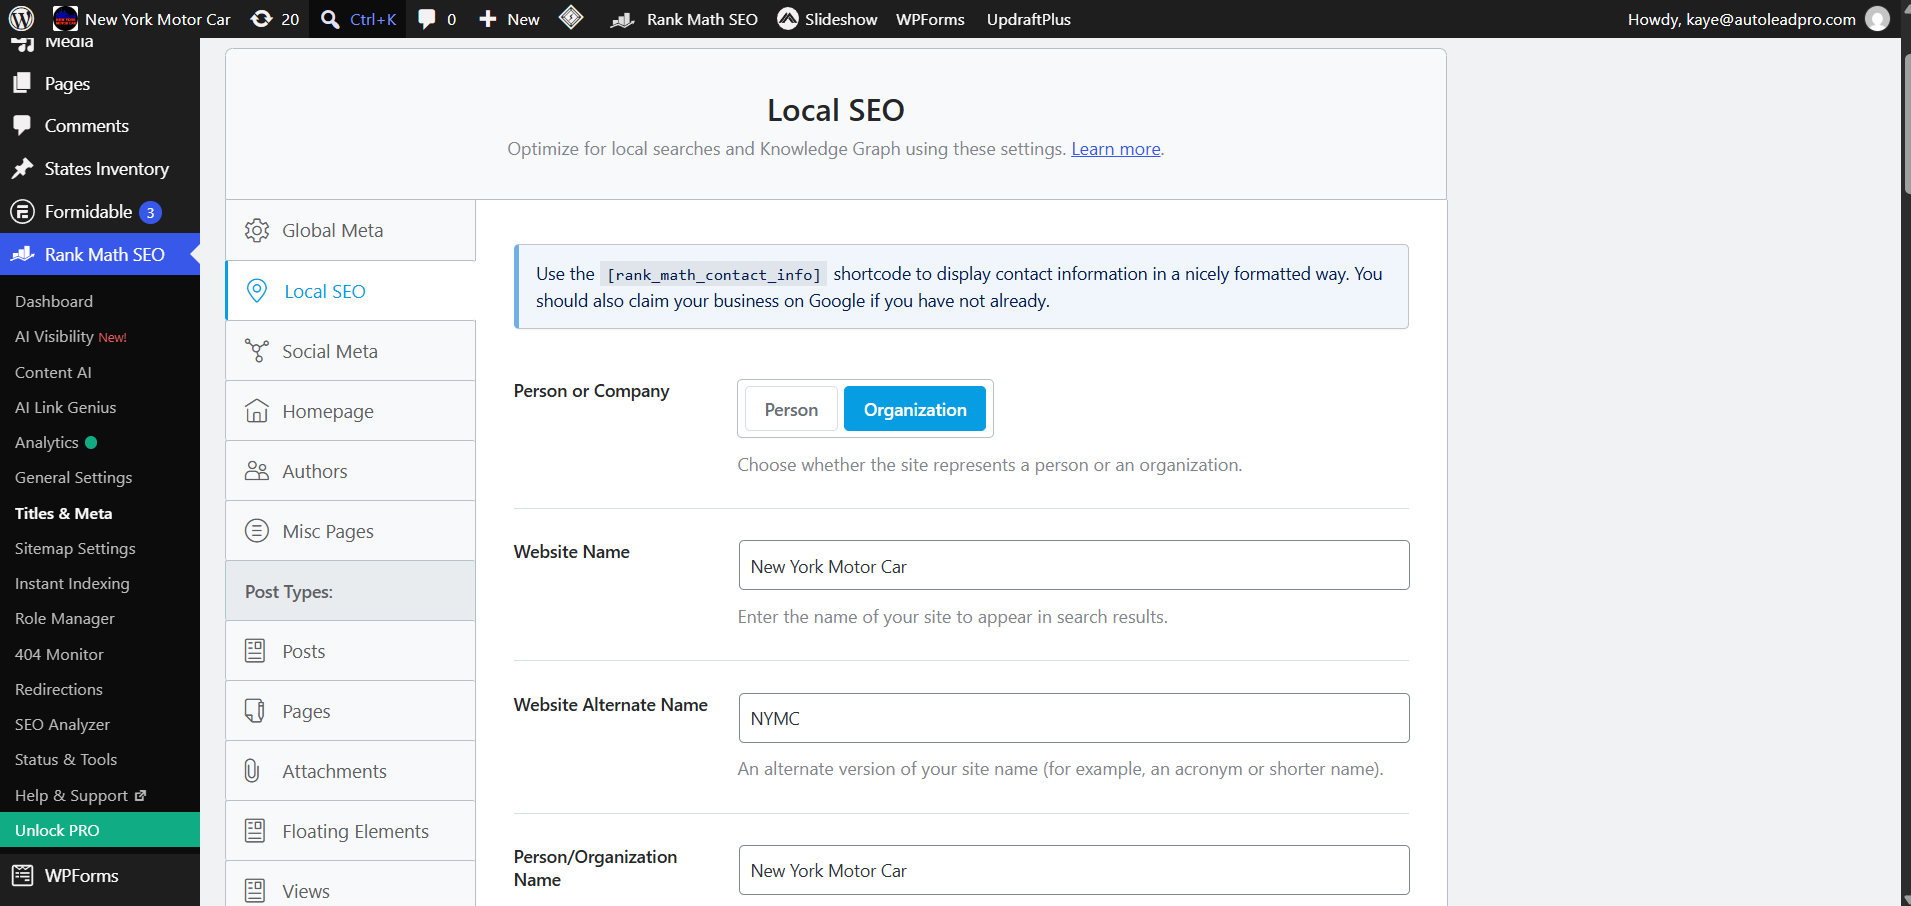Click the Posts document icon
1911x906 pixels.
(x=255, y=651)
